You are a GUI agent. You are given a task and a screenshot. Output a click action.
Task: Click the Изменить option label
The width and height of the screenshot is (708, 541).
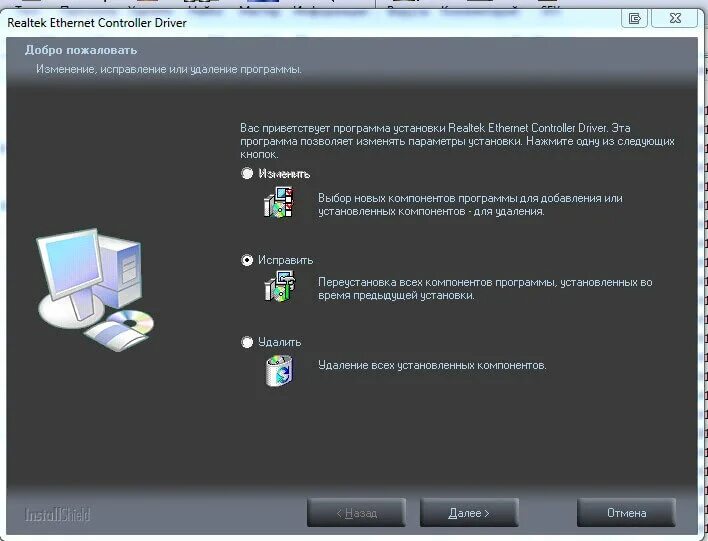coord(284,173)
